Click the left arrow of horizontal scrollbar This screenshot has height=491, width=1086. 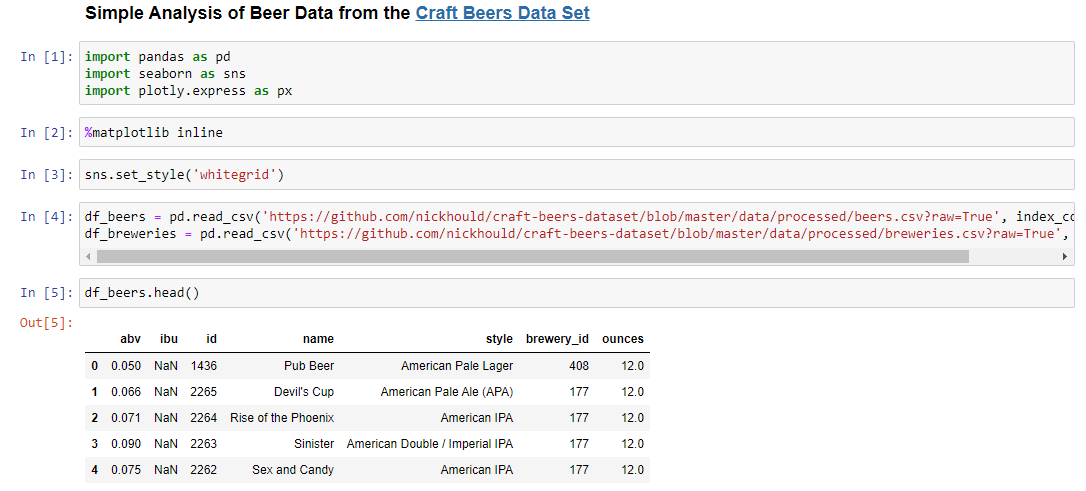[x=87, y=256]
